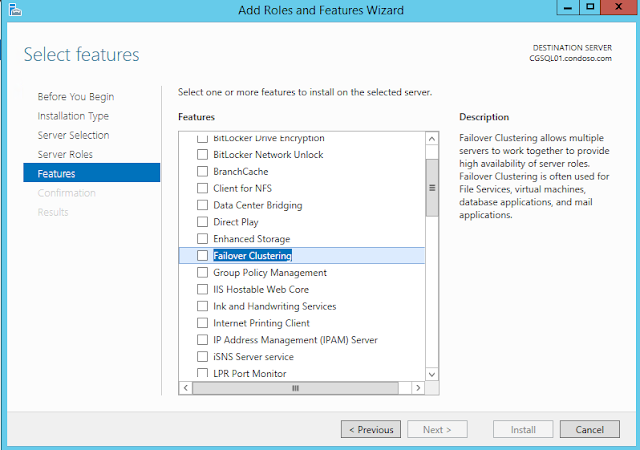Toggle the Client for NFS checkbox
The image size is (640, 450).
pos(202,189)
